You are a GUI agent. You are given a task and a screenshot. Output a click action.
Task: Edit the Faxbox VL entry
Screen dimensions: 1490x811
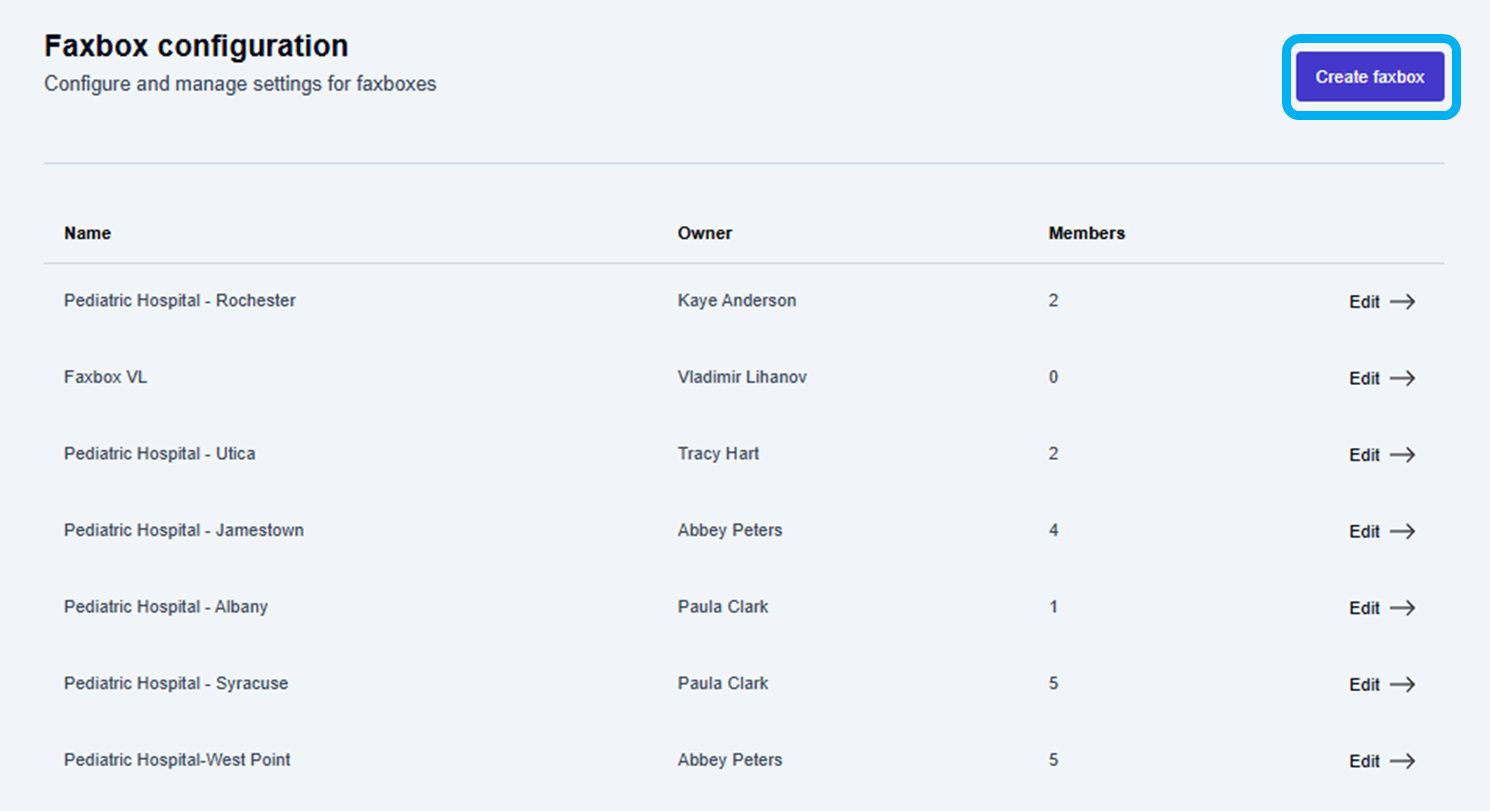coord(1364,378)
